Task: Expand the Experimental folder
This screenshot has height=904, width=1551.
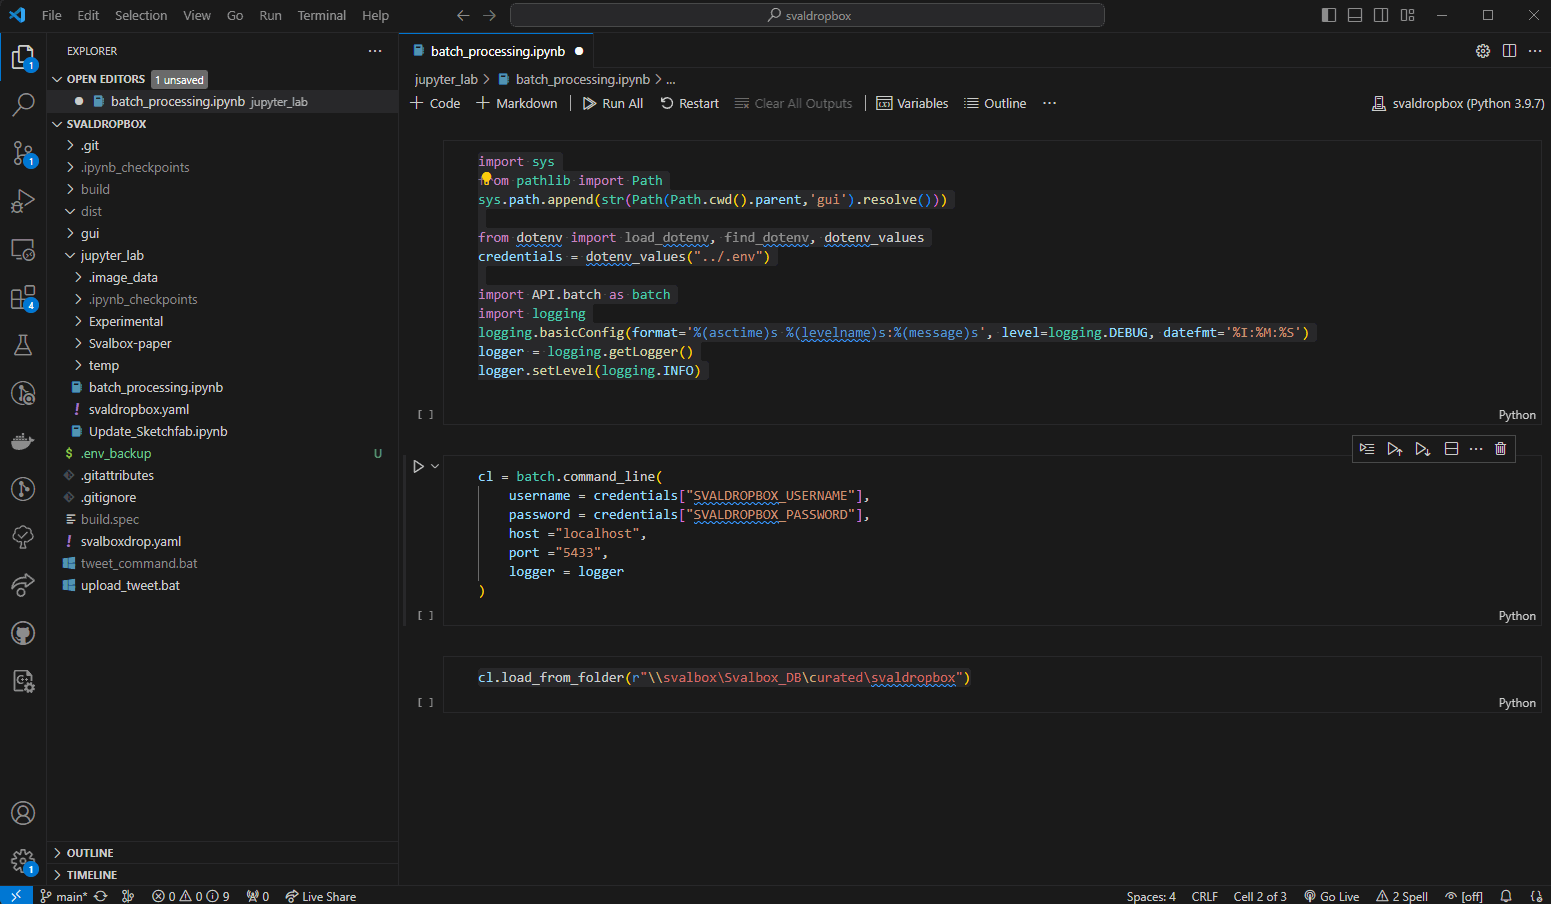Action: click(x=78, y=322)
